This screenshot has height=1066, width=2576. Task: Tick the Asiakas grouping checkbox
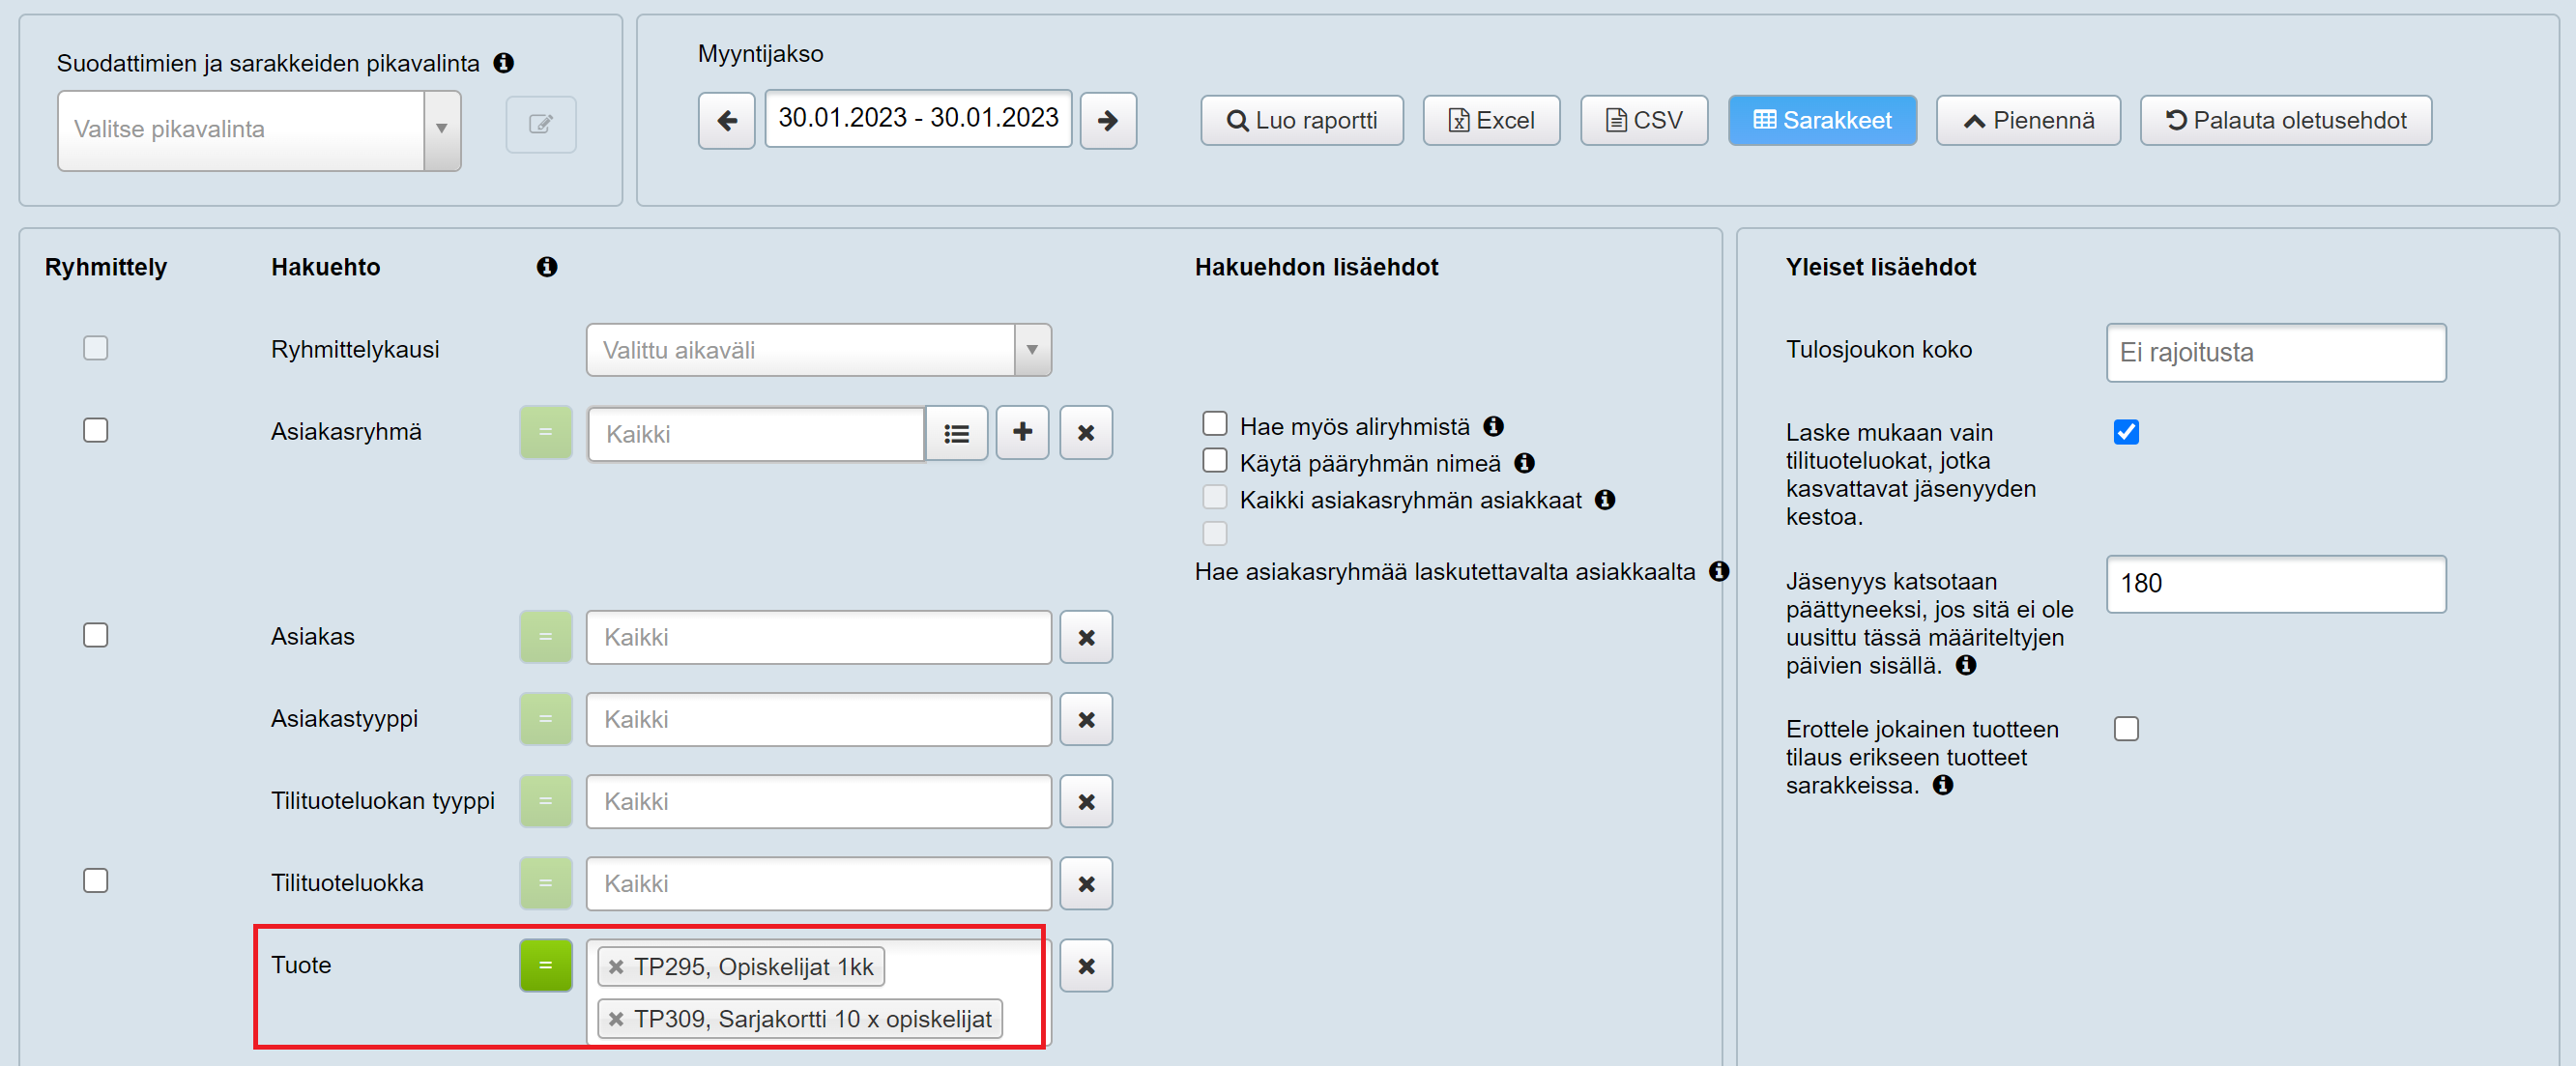tap(95, 636)
